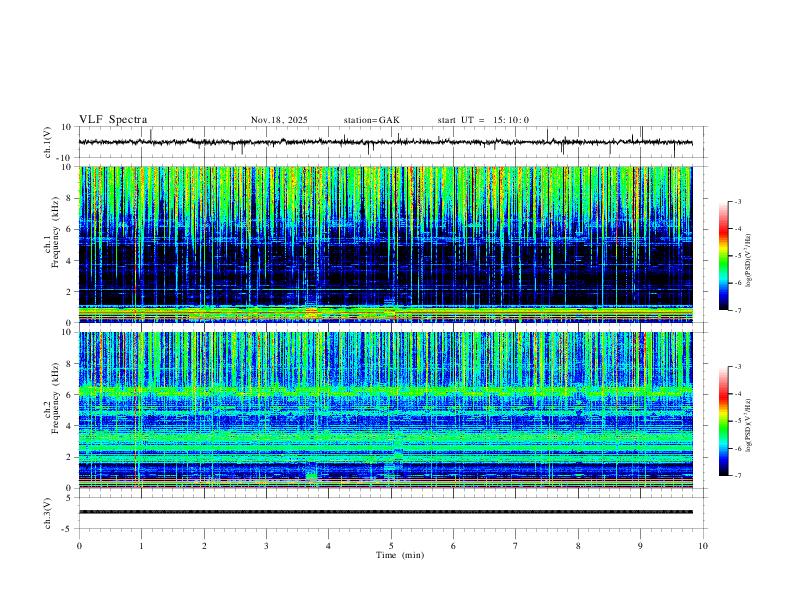The image size is (792, 612).
Task: Click the "ch.3(V)" axis label
Action: [48, 513]
